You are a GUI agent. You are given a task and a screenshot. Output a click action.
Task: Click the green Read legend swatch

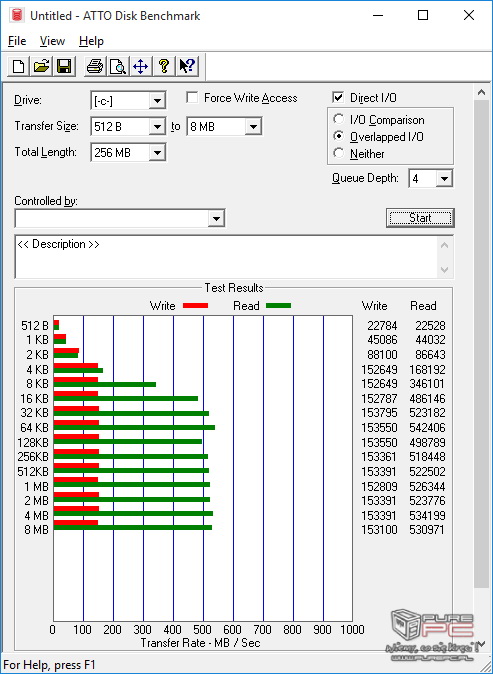[279, 306]
